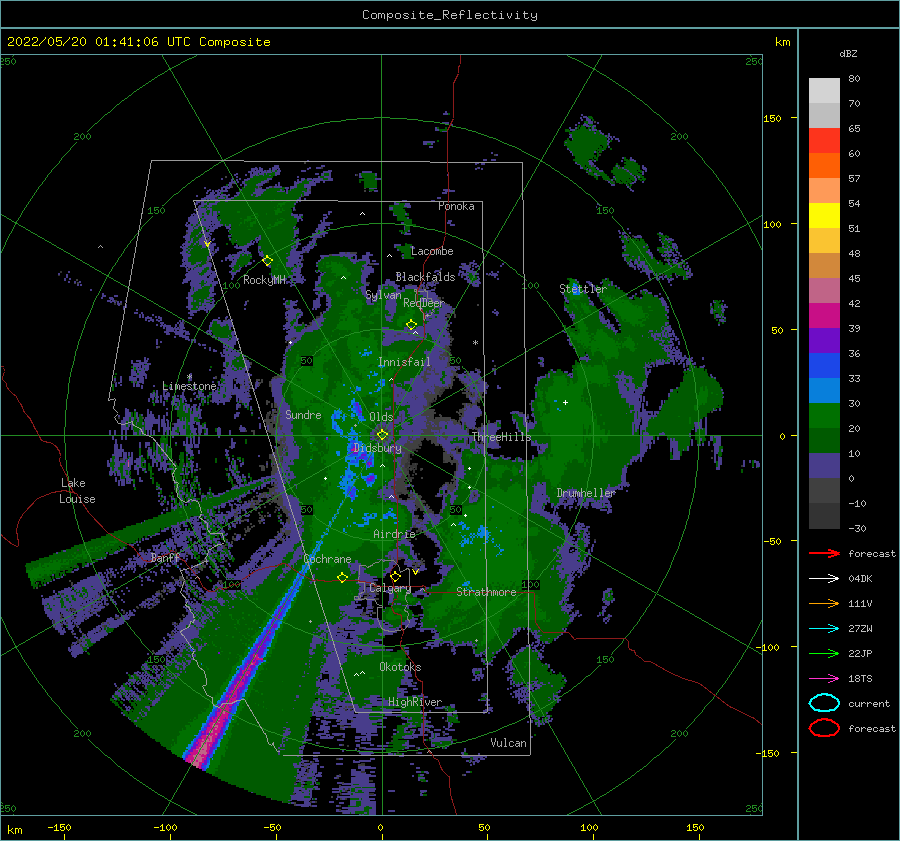Screen dimensions: 900x841
Task: Click the yellow diamond marker above RockyMH
Action: click(x=267, y=261)
